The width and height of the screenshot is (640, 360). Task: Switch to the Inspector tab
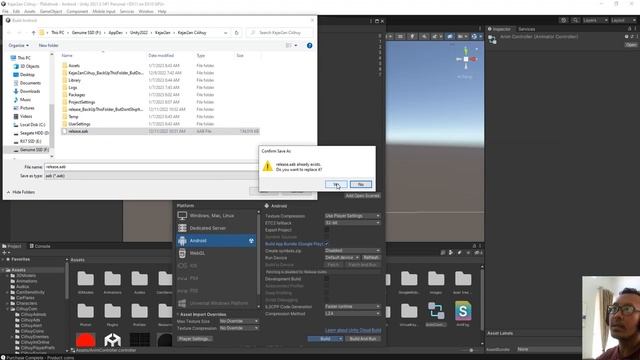(x=499, y=29)
